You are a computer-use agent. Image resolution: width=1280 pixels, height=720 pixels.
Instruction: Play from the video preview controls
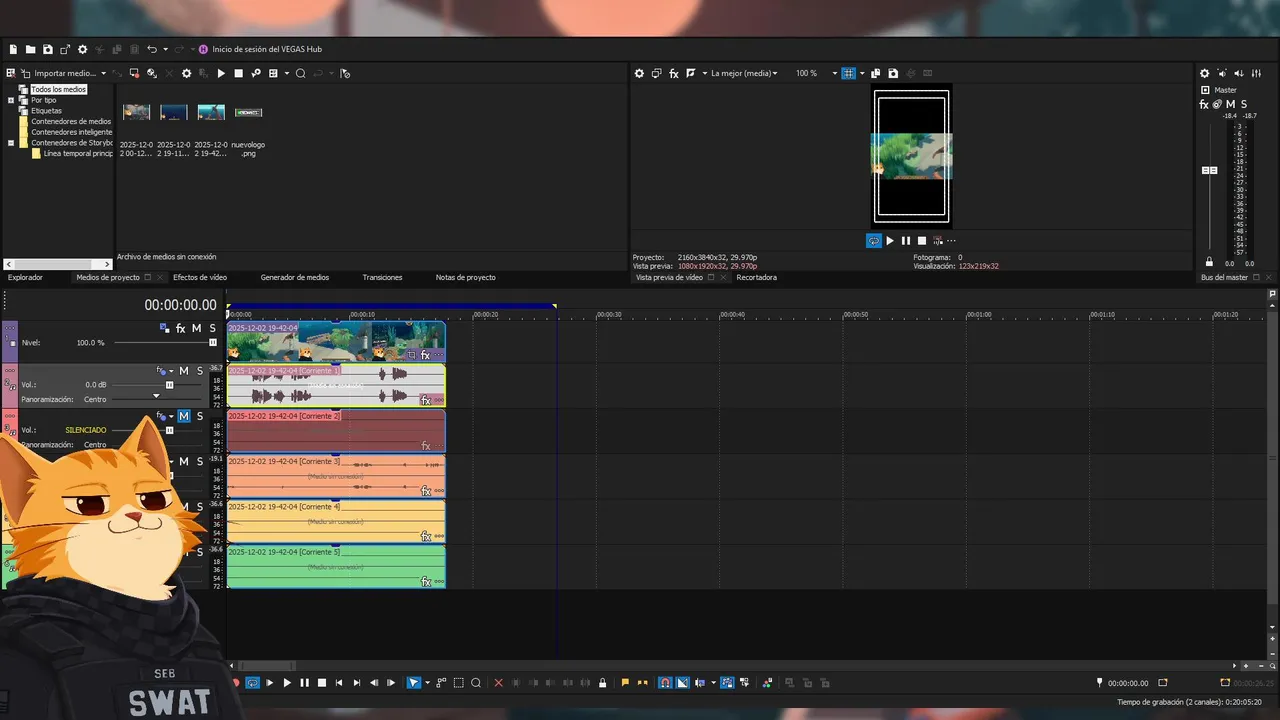[890, 240]
